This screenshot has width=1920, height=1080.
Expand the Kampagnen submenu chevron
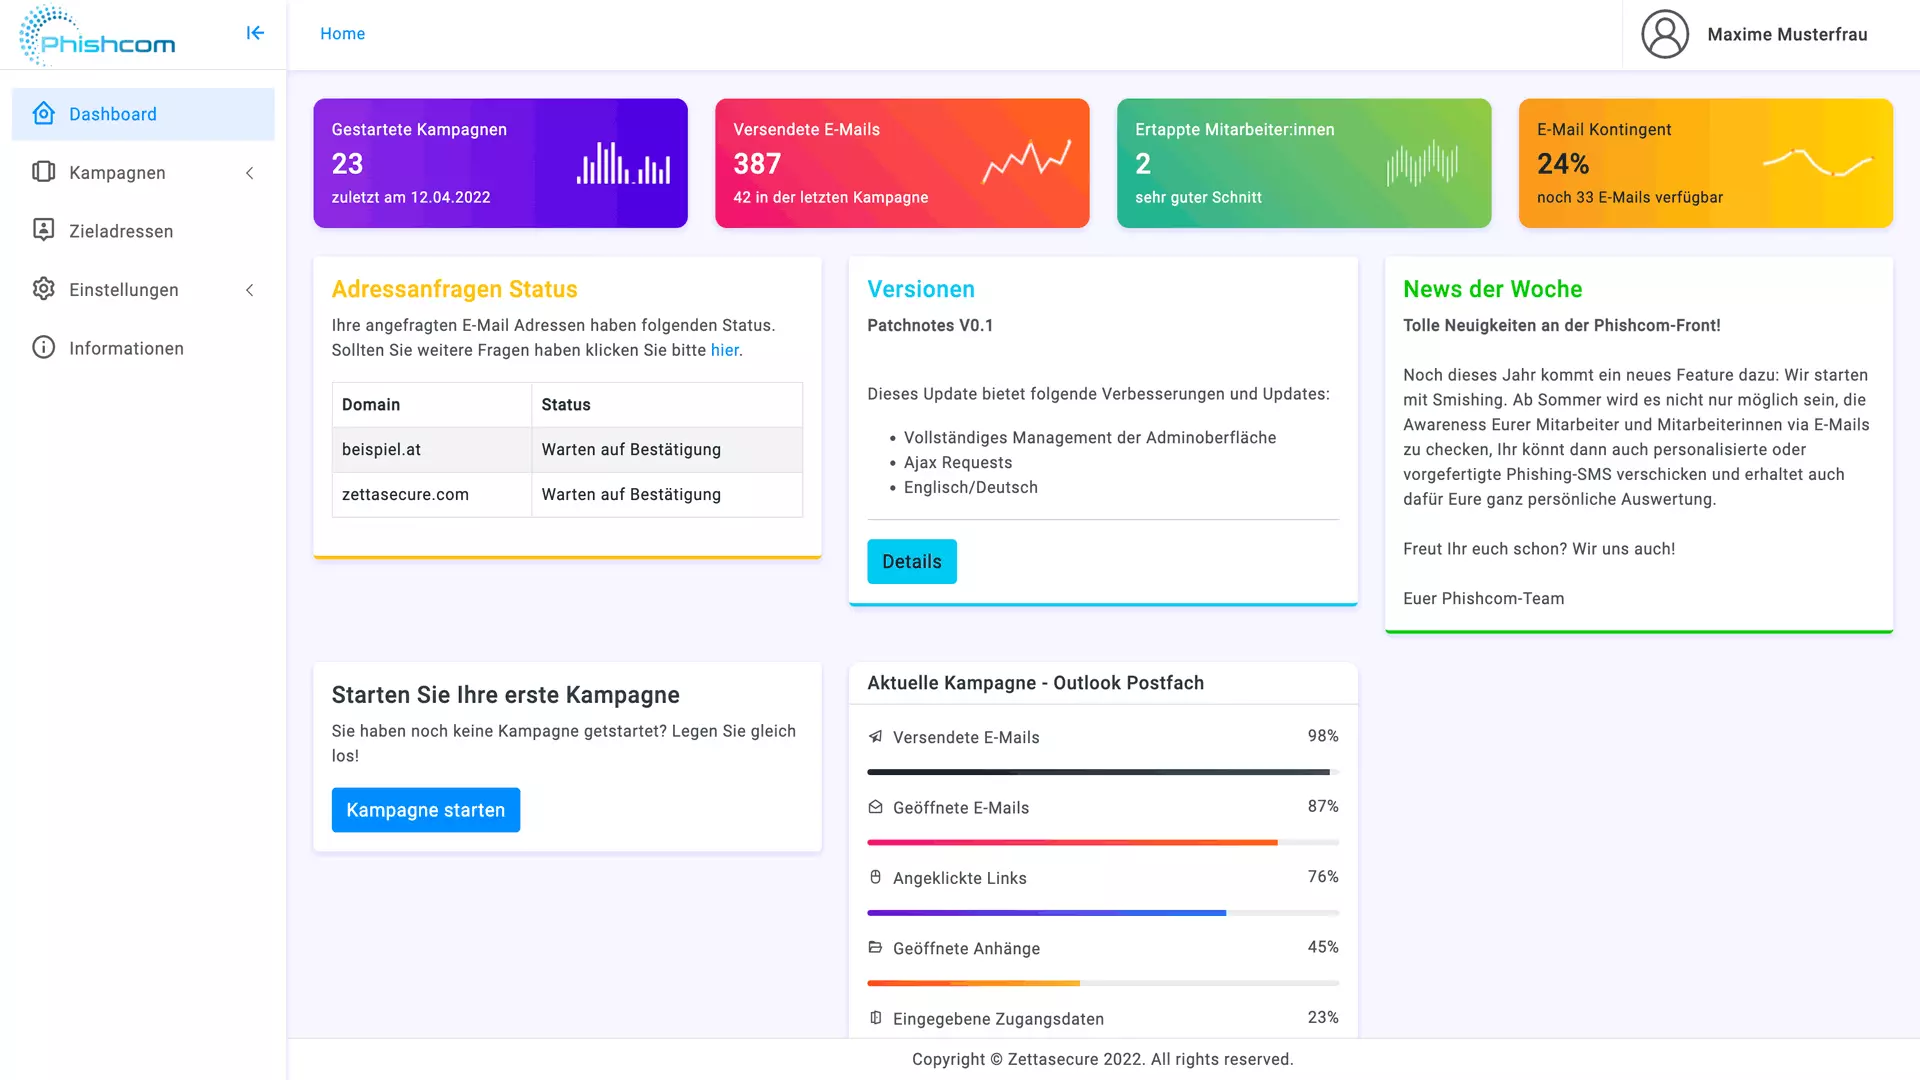coord(250,173)
